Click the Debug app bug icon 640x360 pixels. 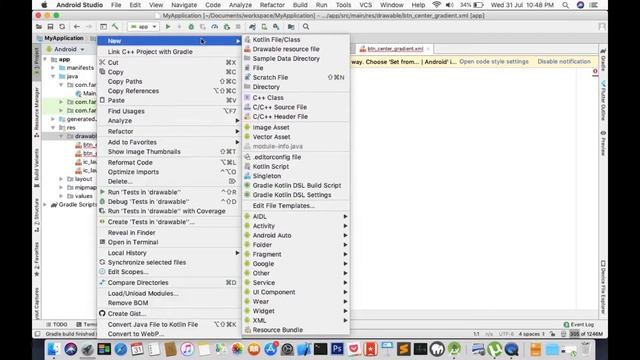pos(191,27)
